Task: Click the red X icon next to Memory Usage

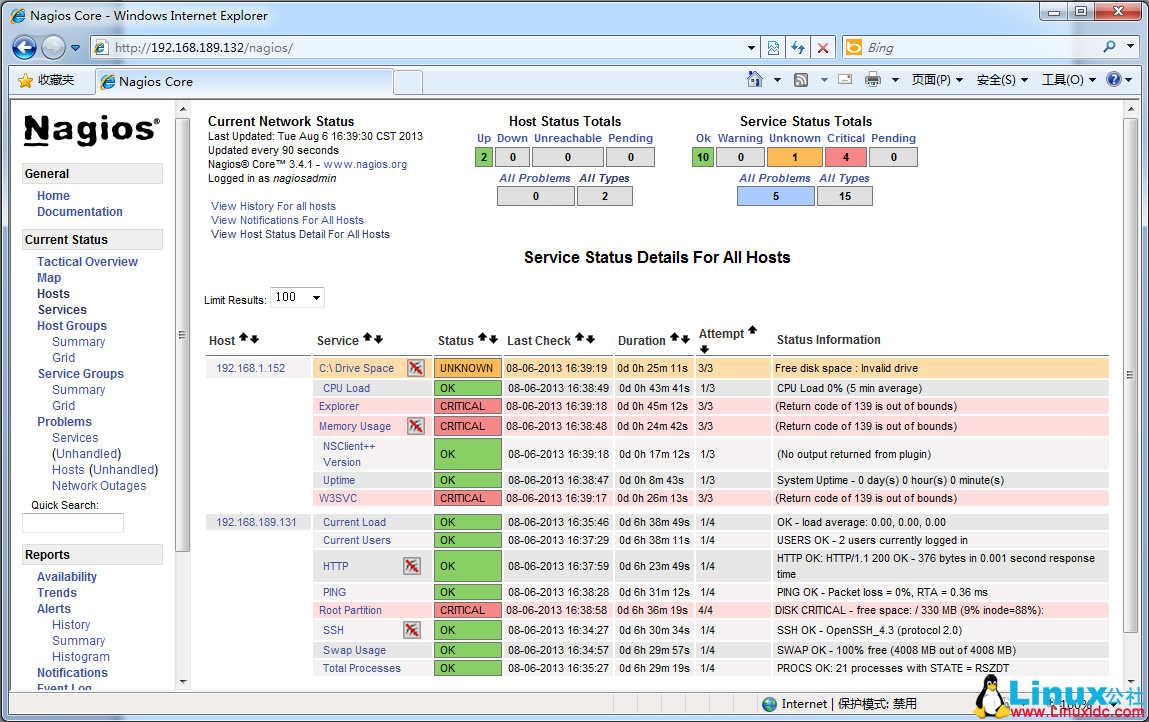Action: 417,426
